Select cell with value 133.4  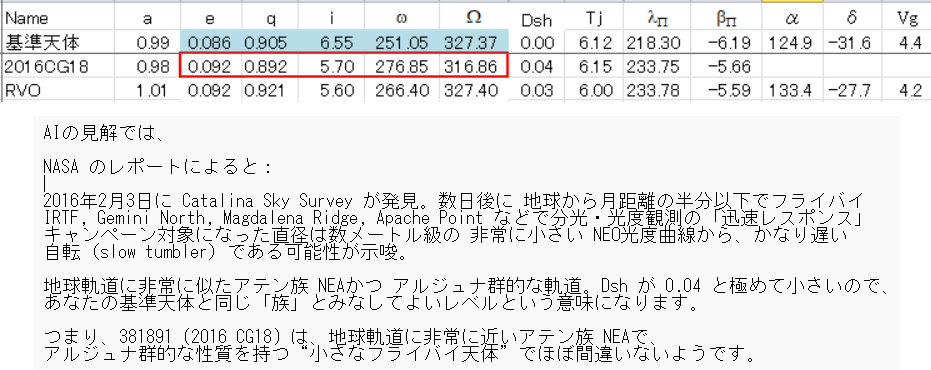(x=791, y=90)
